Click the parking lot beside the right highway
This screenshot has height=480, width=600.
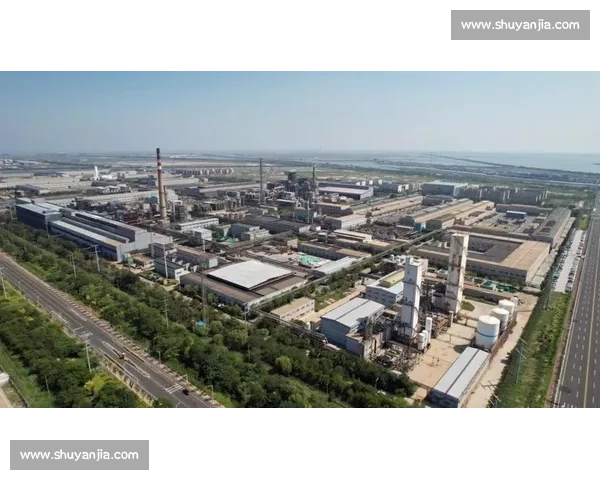click(568, 262)
